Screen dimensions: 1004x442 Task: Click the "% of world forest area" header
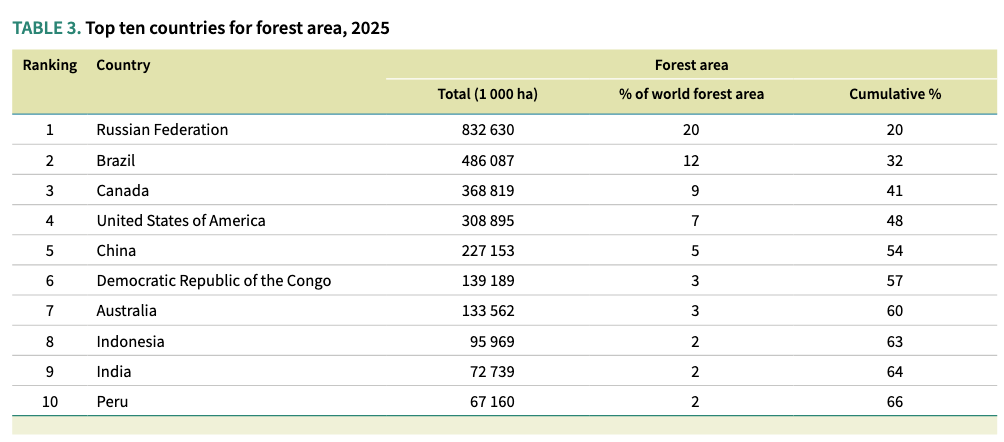pos(691,94)
